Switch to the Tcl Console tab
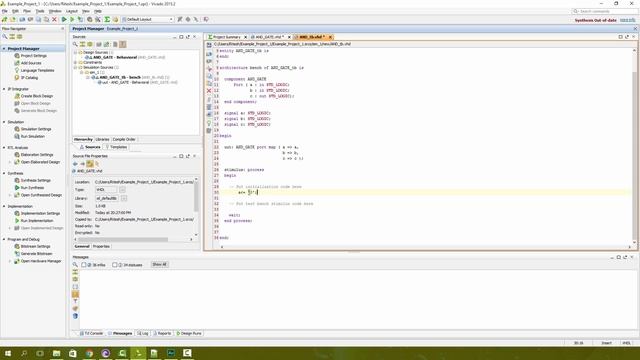 click(91, 333)
